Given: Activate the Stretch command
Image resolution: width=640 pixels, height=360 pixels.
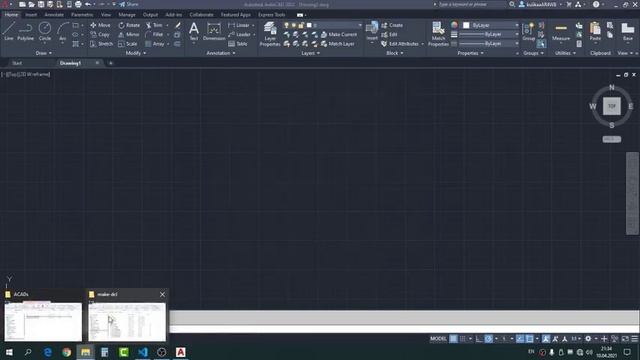Looking at the screenshot, I should coord(101,44).
